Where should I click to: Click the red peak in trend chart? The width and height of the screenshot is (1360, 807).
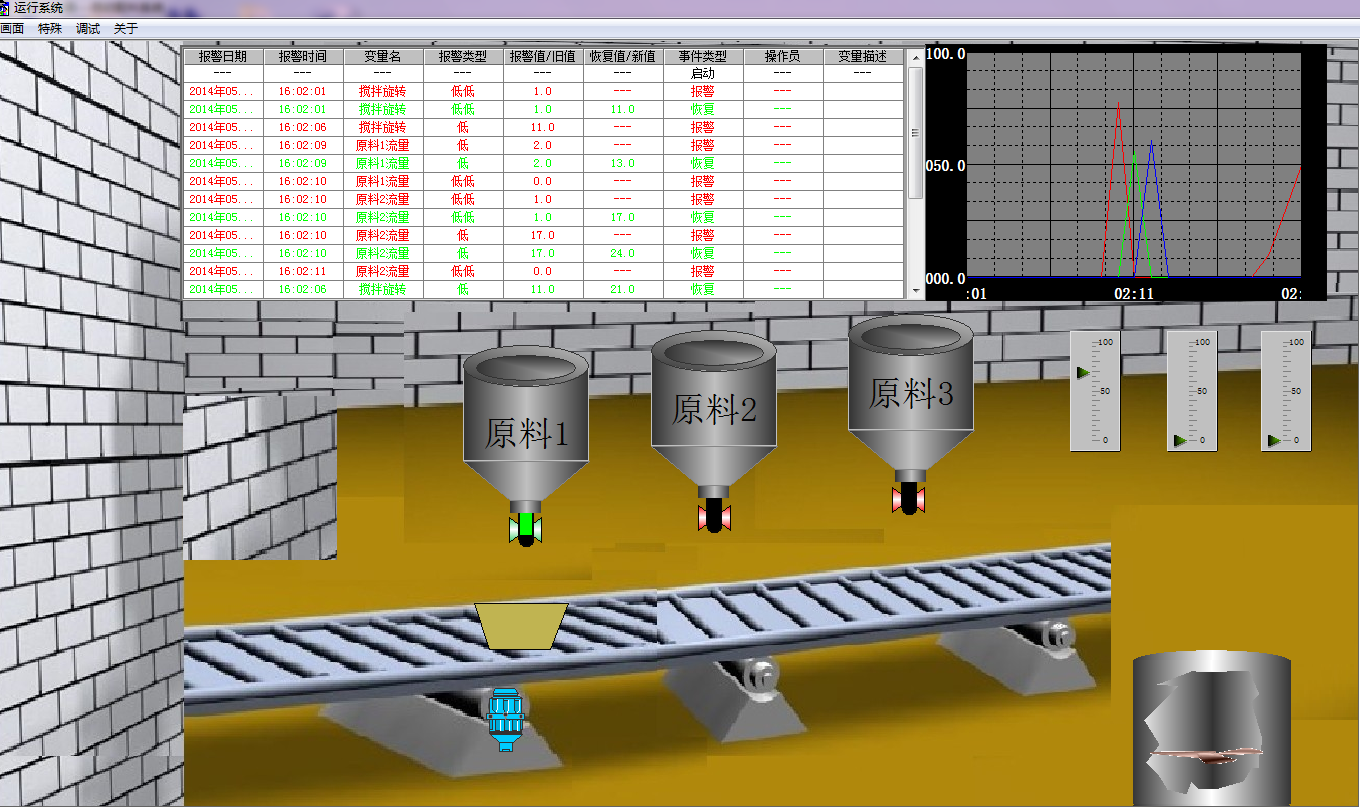[1118, 102]
